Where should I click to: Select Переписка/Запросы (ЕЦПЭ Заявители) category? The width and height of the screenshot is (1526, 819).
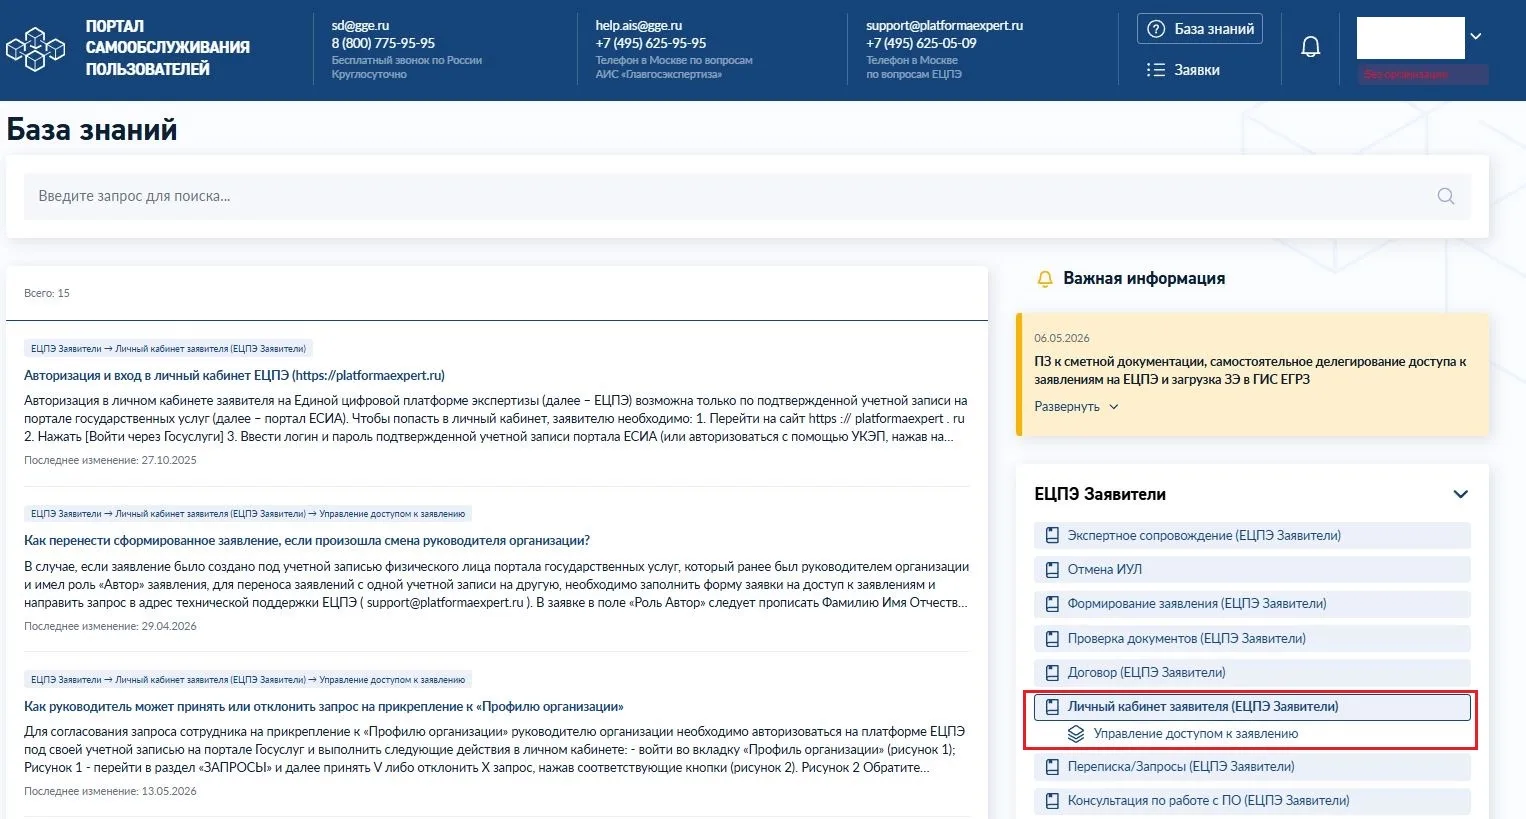(1252, 767)
